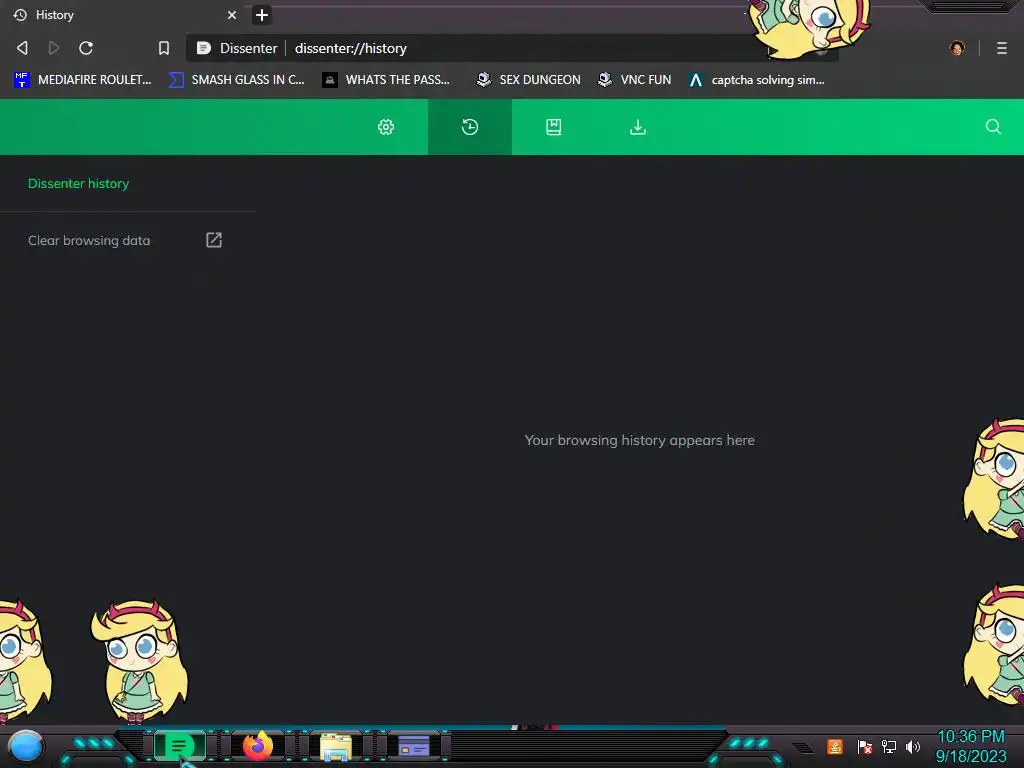Click the volume speaker tray icon
Screen dimensions: 1024x768
[x=913, y=746]
